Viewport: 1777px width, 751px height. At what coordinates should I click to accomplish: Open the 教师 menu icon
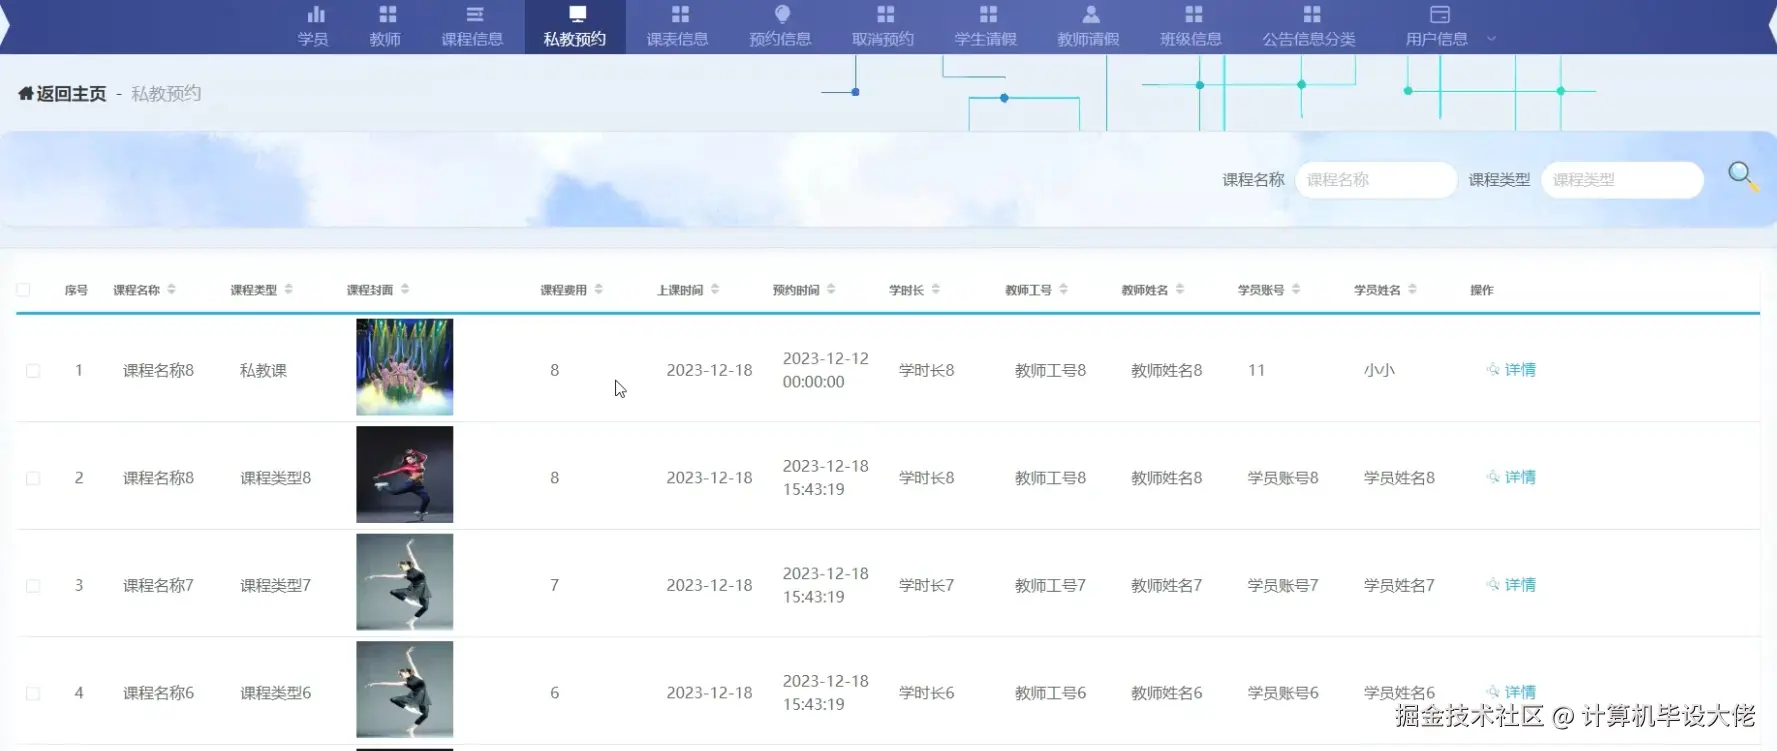tap(387, 14)
